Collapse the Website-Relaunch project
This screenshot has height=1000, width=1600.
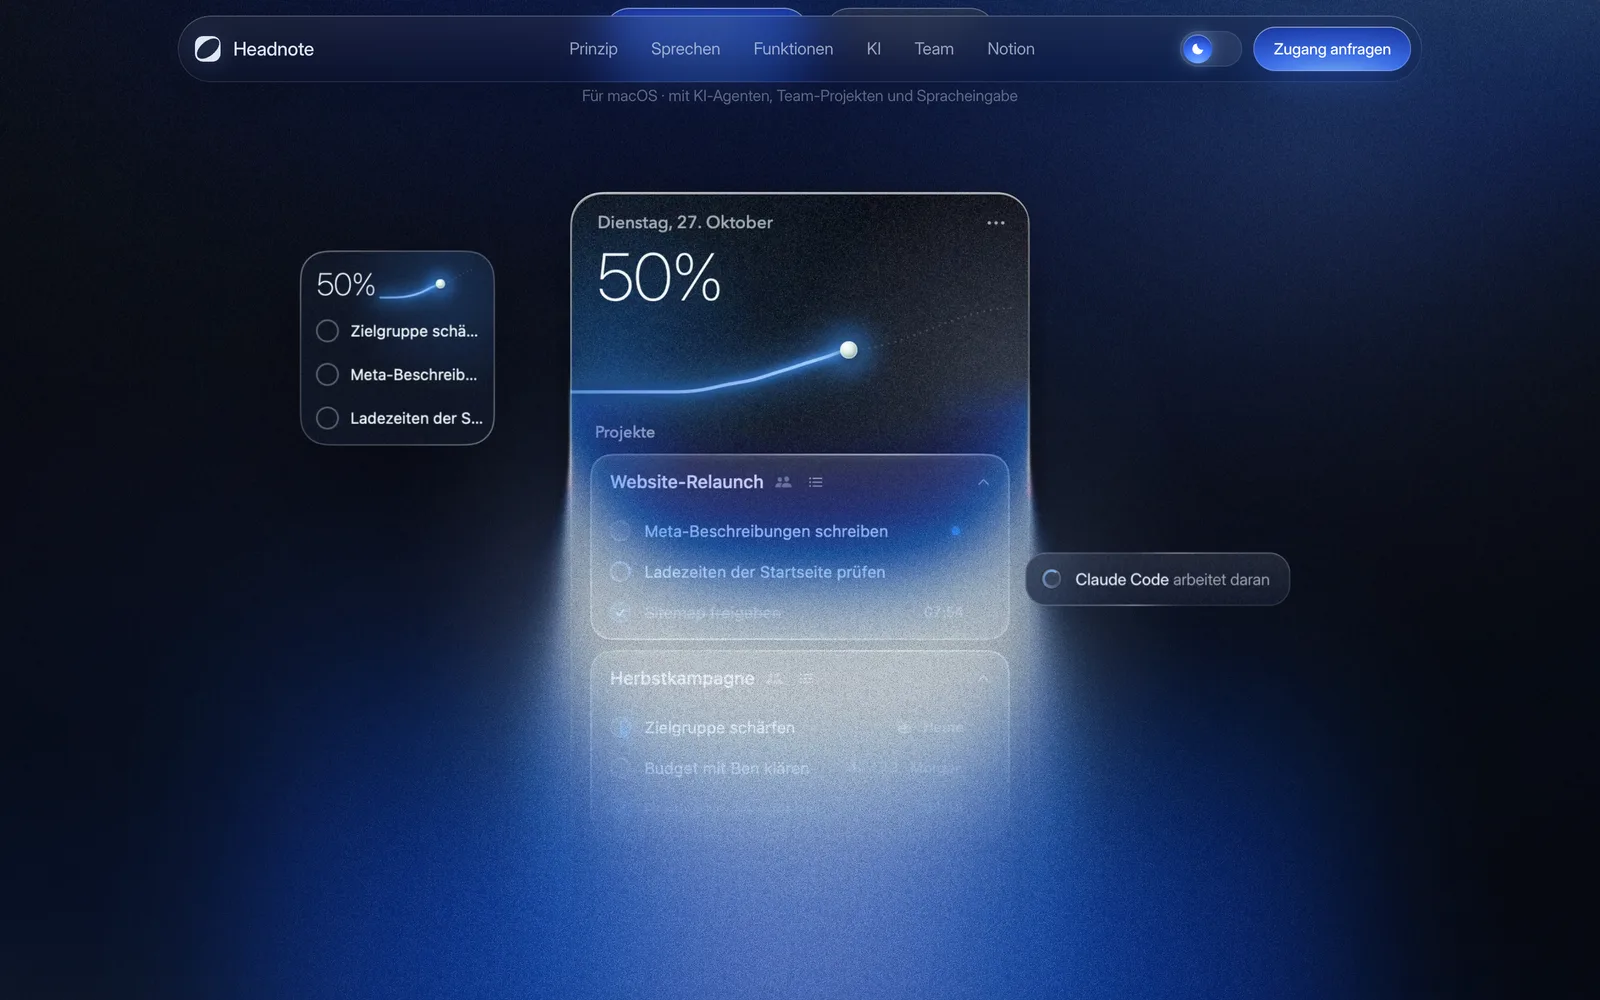pyautogui.click(x=983, y=482)
